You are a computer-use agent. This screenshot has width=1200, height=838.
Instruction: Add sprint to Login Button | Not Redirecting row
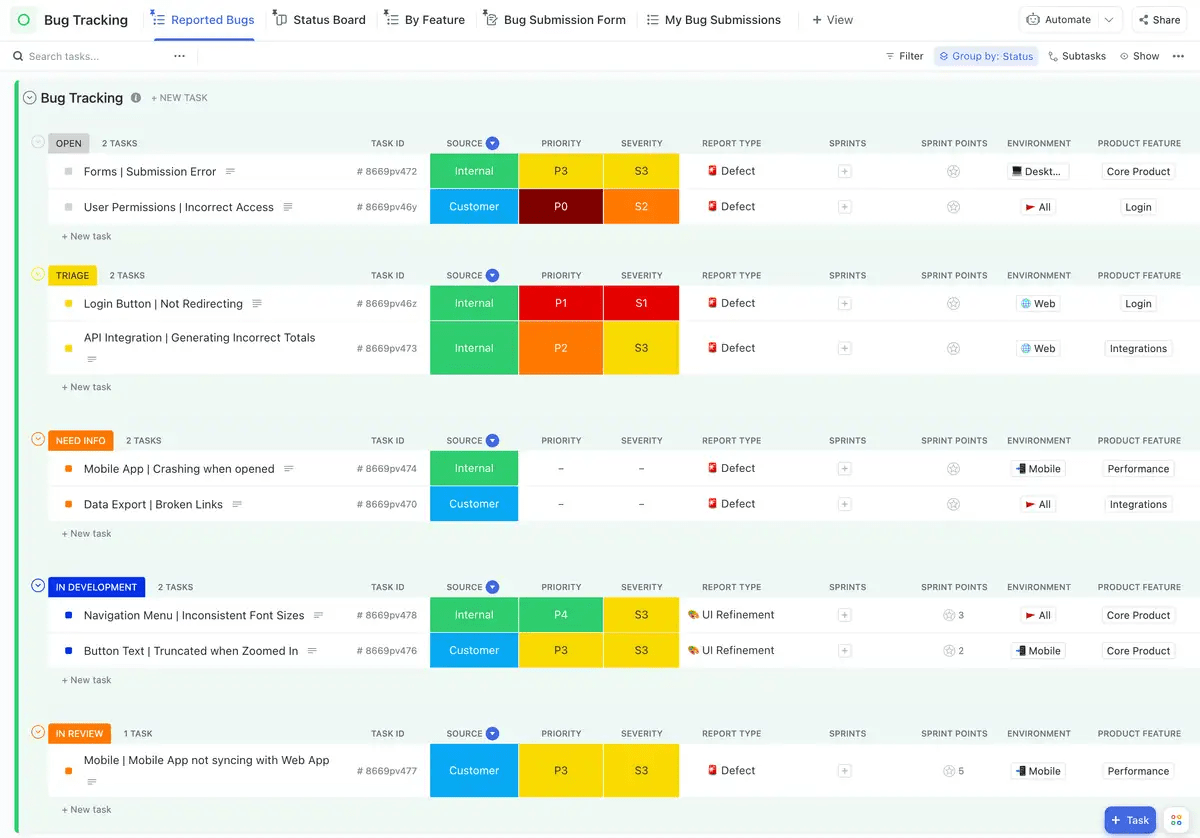(845, 304)
